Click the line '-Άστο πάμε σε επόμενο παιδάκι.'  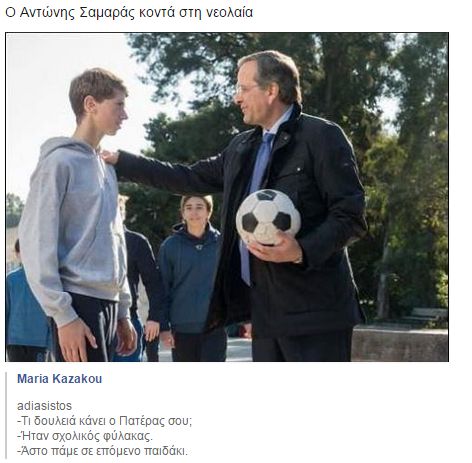102,451
